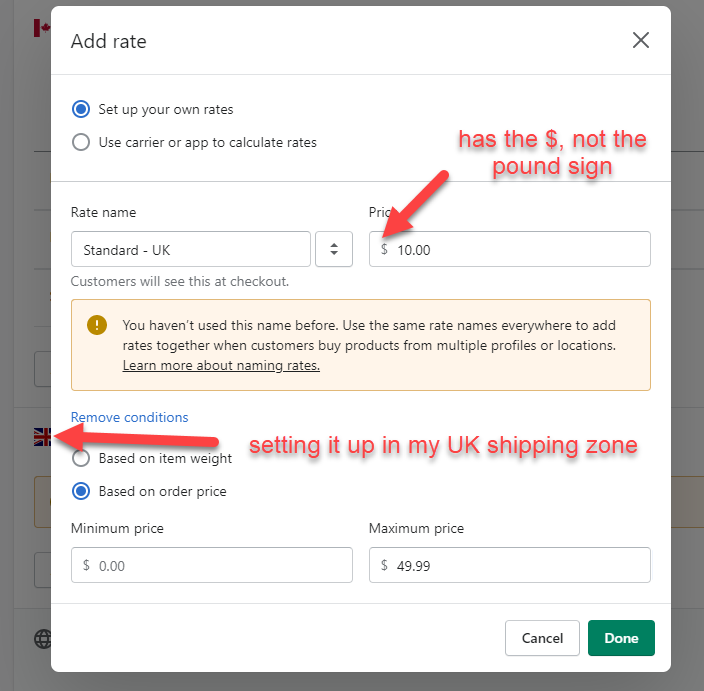This screenshot has width=704, height=691.
Task: Click the Canada flag icon
Action: [x=41, y=27]
